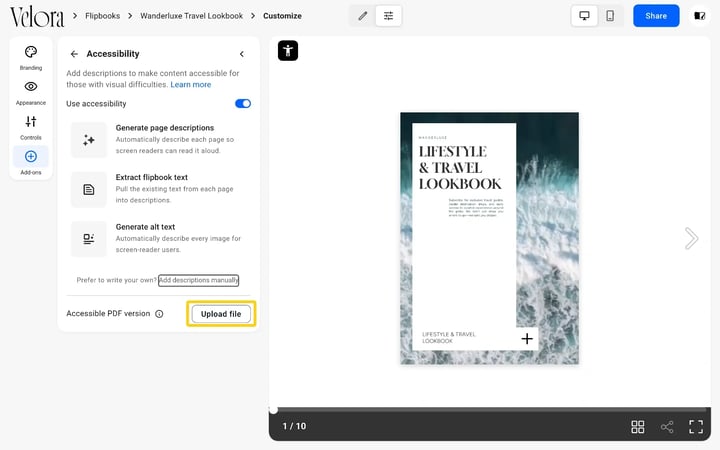
Task: Switch to mobile preview
Action: tap(610, 16)
